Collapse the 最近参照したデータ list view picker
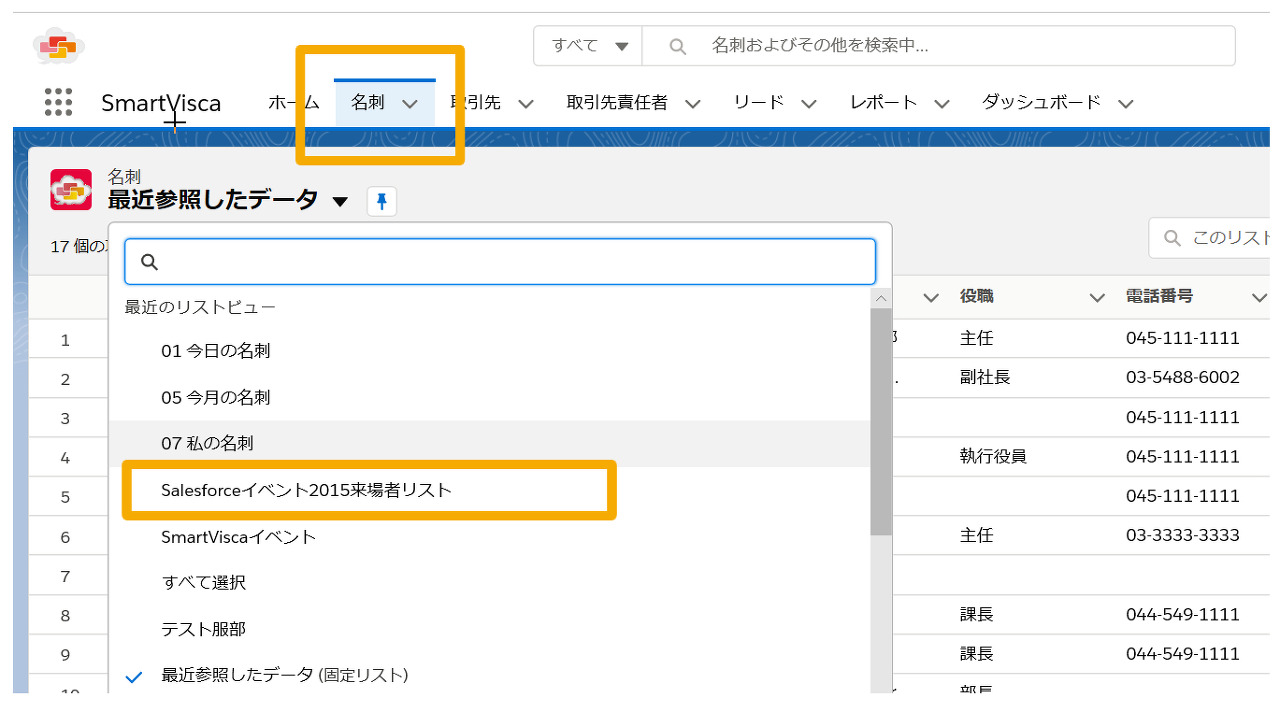The width and height of the screenshot is (1280, 712). (x=340, y=201)
